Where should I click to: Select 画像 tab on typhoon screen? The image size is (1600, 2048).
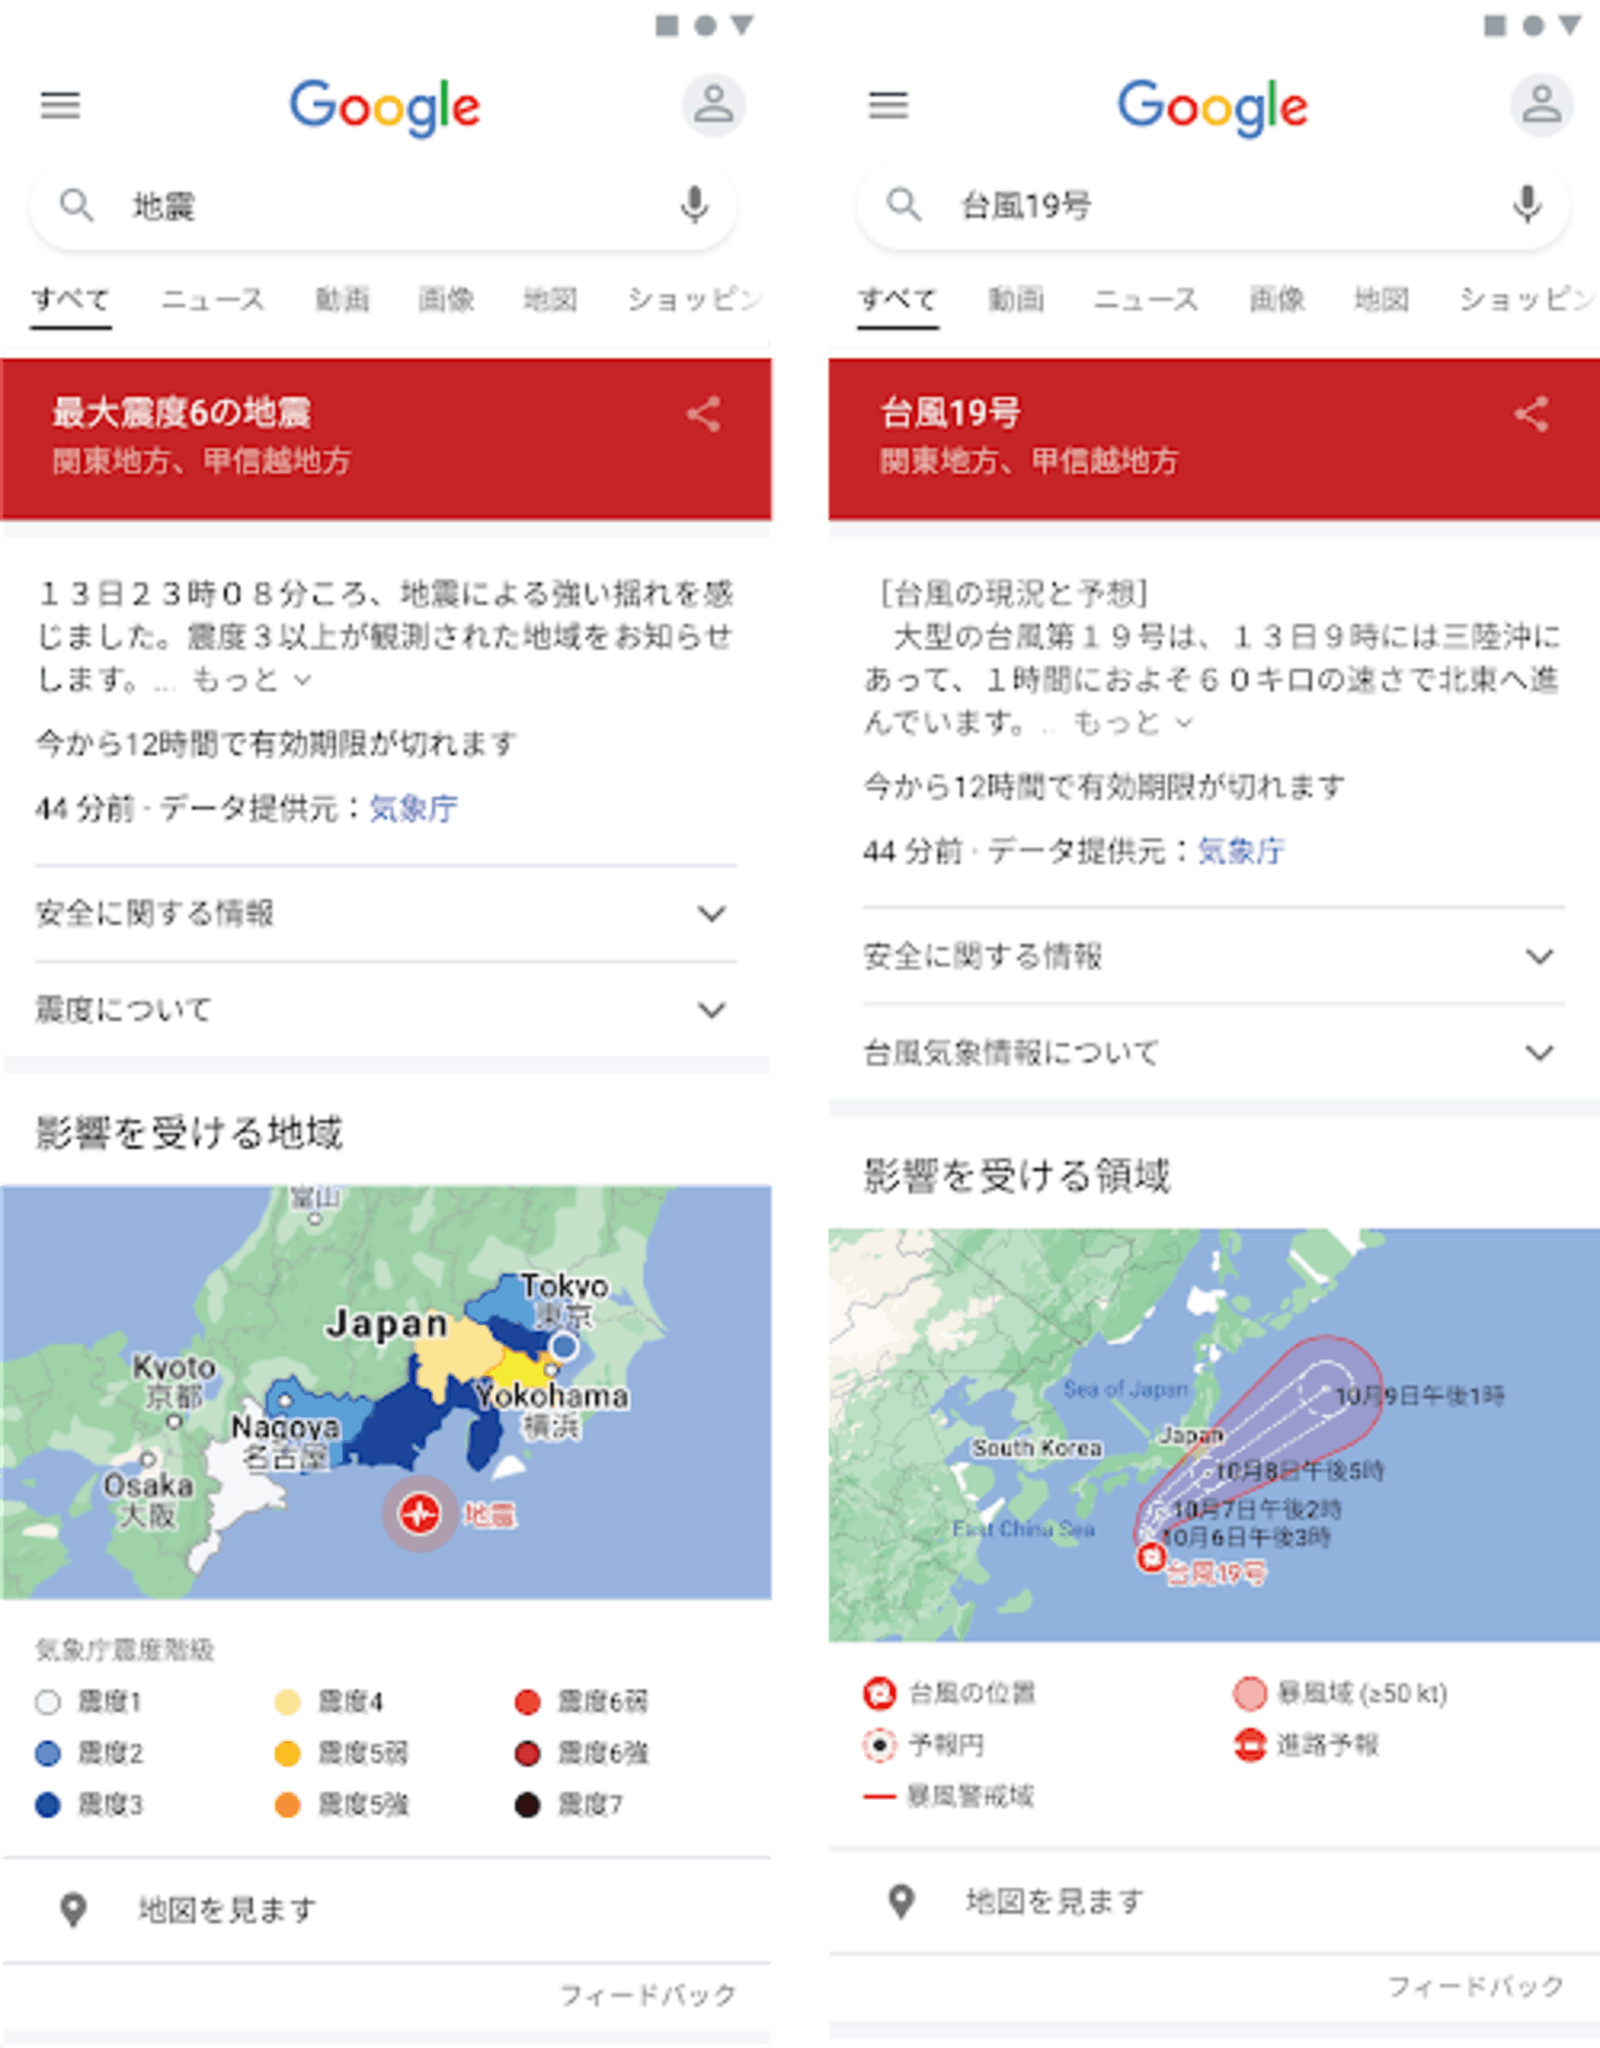1277,299
